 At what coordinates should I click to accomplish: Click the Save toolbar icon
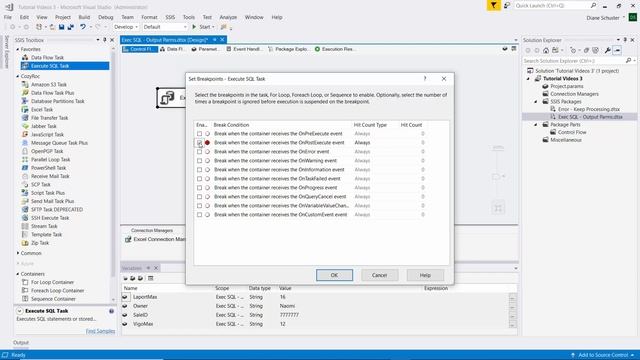pos(61,27)
